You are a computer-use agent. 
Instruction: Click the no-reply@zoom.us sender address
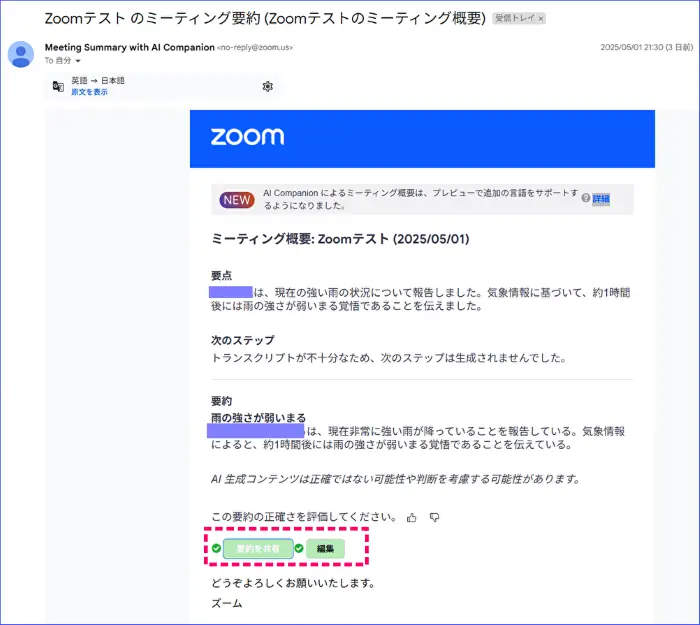tap(255, 47)
